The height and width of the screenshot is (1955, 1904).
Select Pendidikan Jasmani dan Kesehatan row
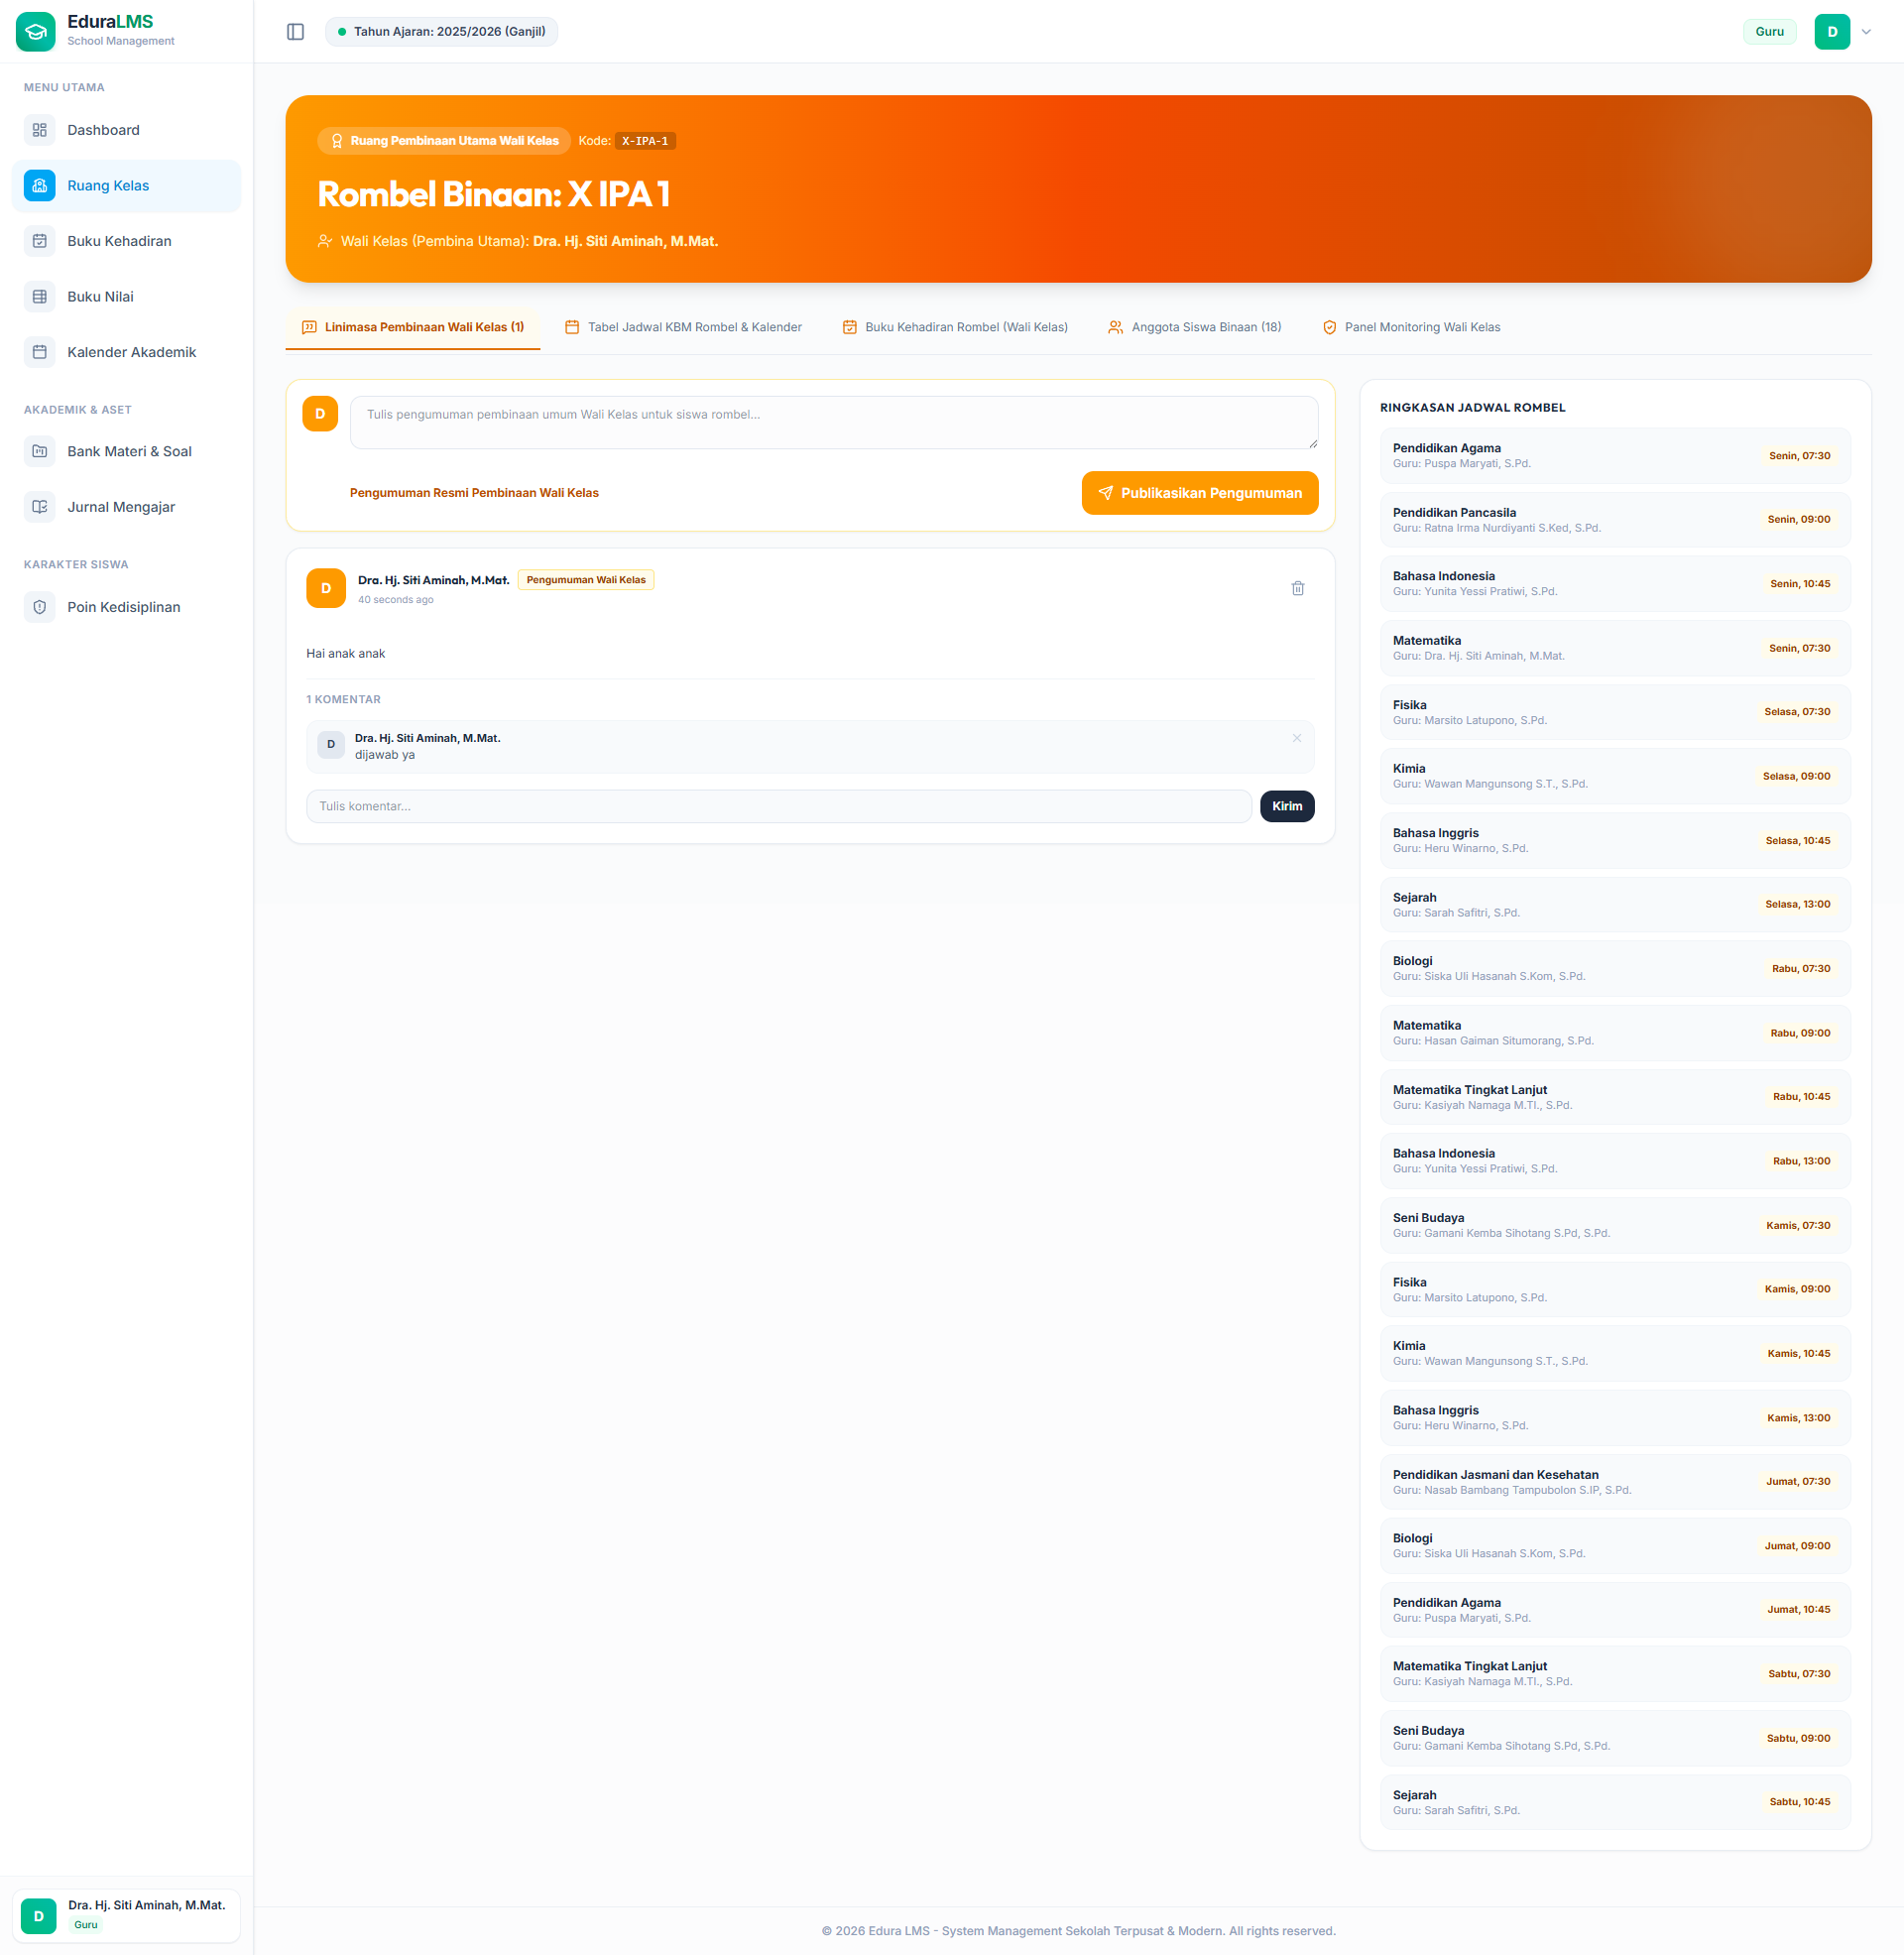tap(1615, 1482)
